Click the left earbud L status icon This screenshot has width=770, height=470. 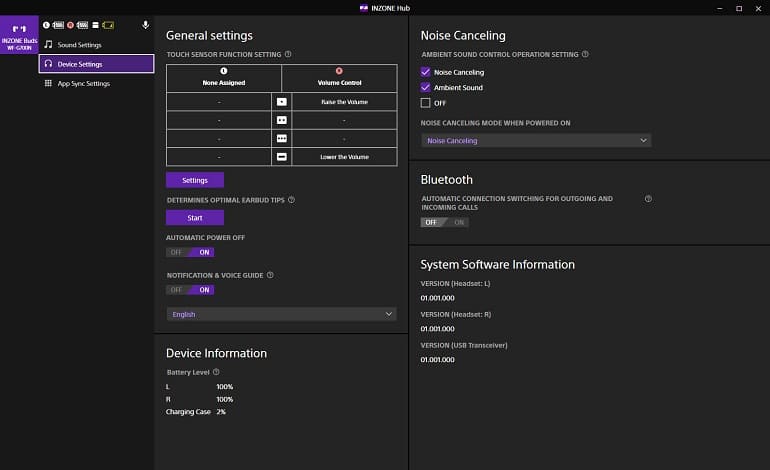(x=46, y=25)
